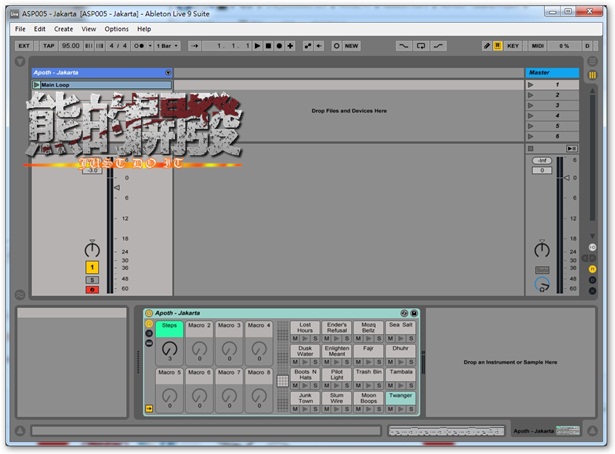This screenshot has width=615, height=454.
Task: Toggle Punch-Out switch
Action: [x=439, y=46]
